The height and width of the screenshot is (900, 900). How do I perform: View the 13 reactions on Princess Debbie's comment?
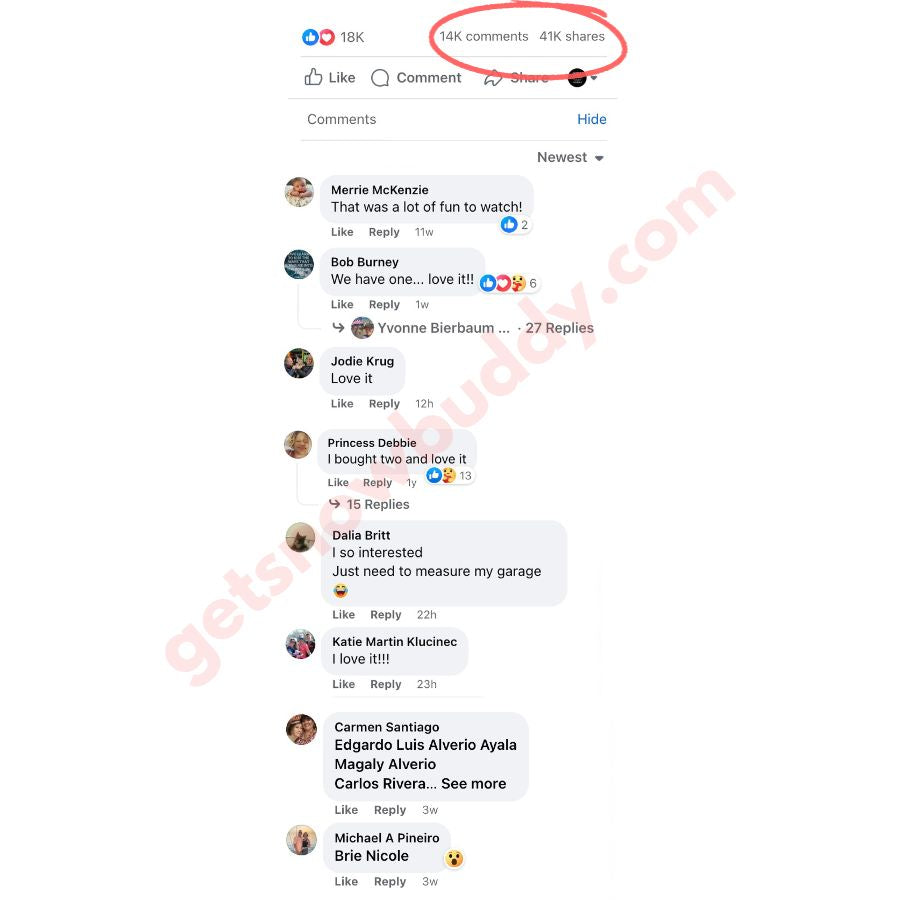pyautogui.click(x=449, y=475)
